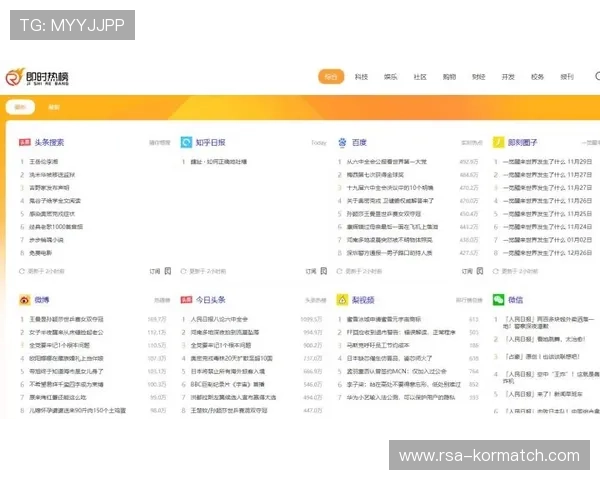The height and width of the screenshot is (480, 600).
Task: Open the only item in 知乎日报 list
Action: (x=219, y=162)
